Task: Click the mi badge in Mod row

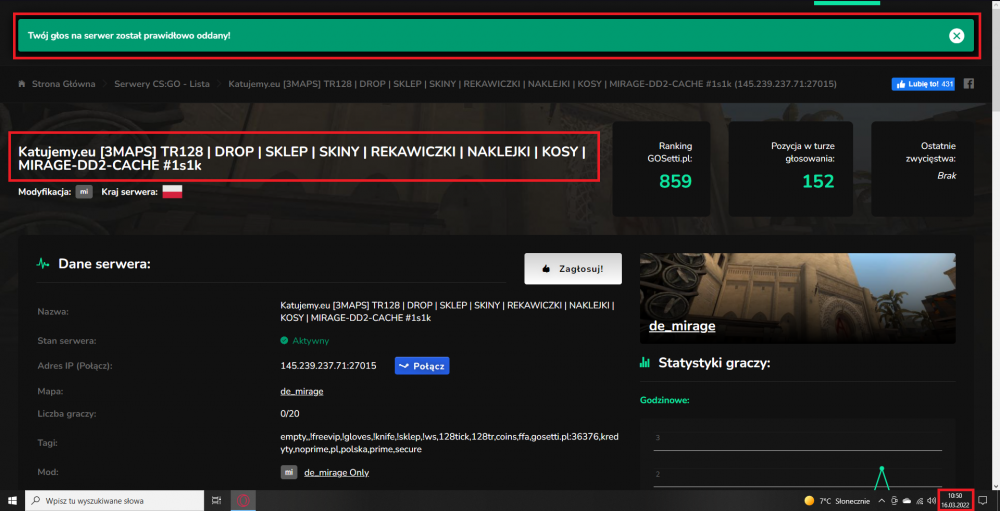Action: [x=289, y=473]
